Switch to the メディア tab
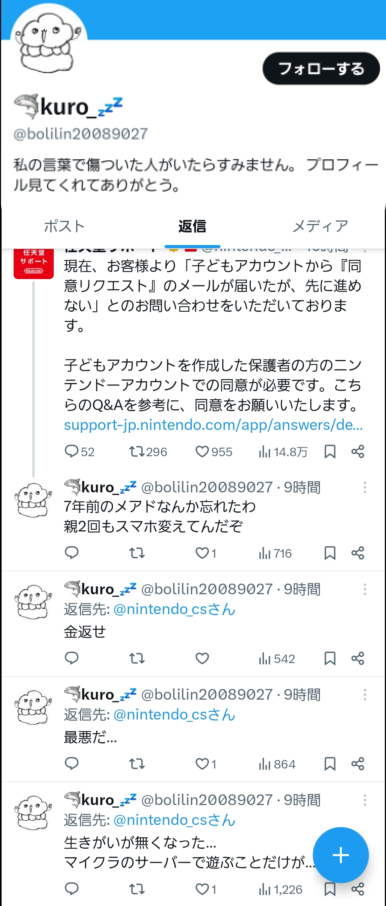386x906 pixels. tap(320, 226)
